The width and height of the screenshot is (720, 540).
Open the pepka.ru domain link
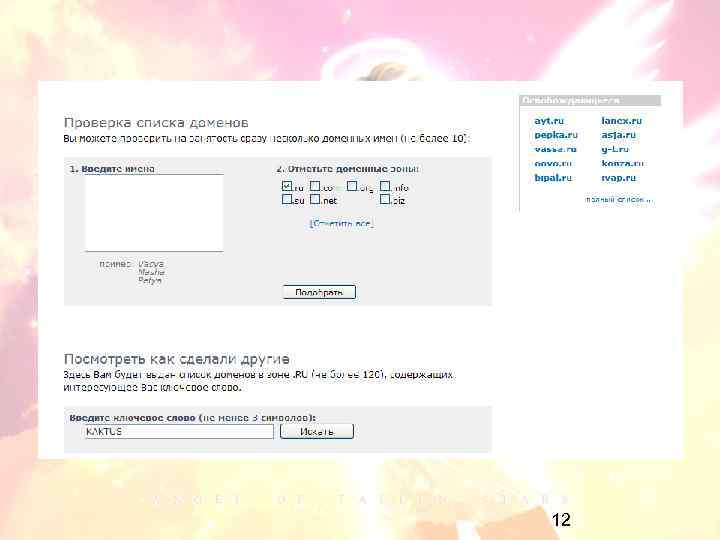556,135
